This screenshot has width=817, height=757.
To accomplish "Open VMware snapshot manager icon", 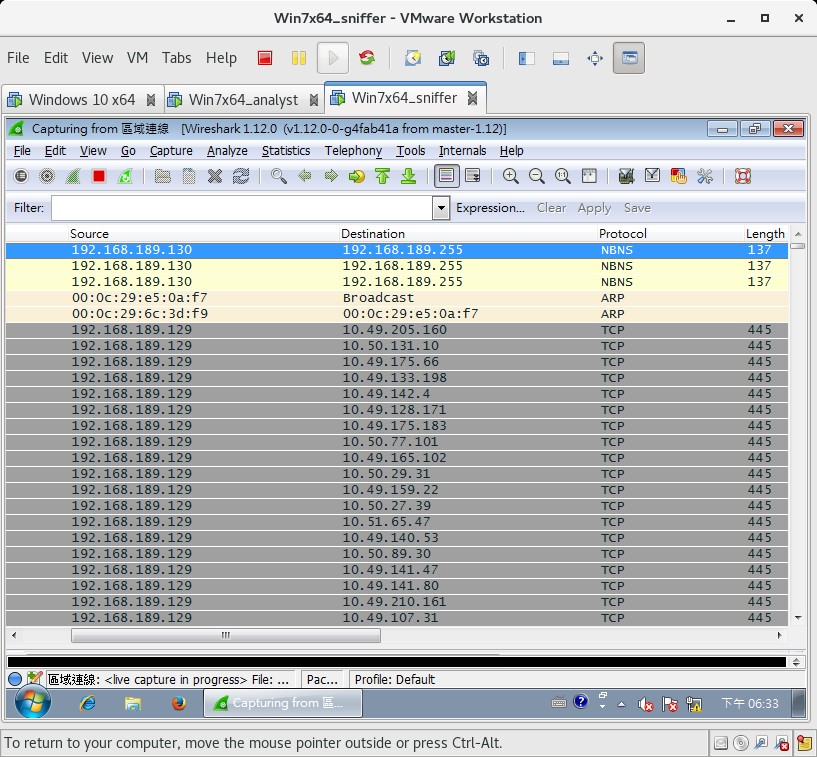I will tap(480, 58).
